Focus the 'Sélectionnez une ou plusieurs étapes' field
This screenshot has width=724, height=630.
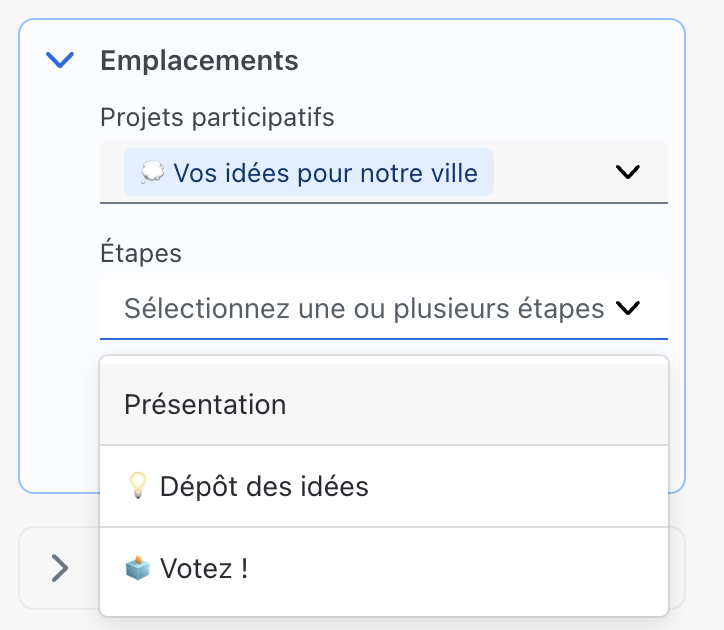[x=363, y=309]
